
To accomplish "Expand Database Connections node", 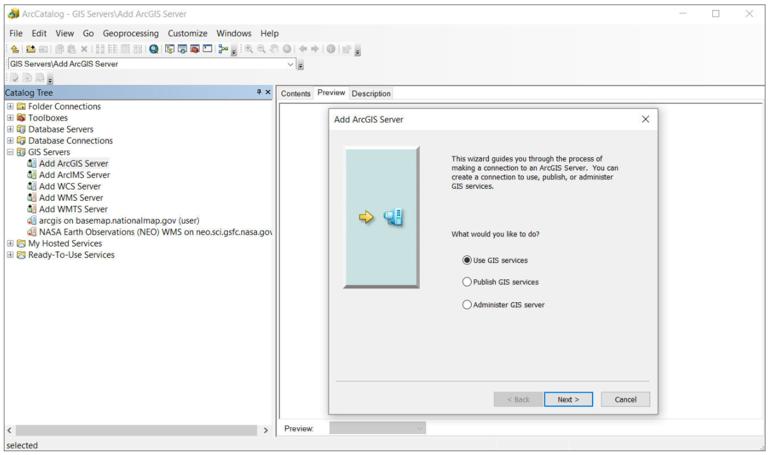I will tap(10, 141).
